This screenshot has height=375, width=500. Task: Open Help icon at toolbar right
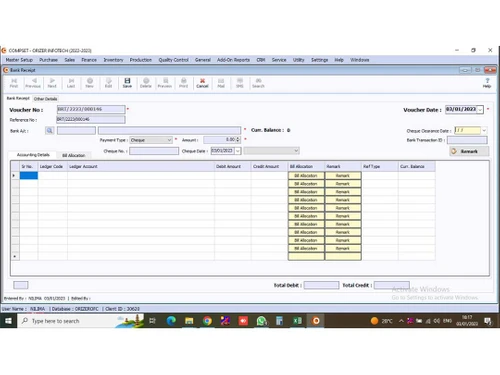coord(487,83)
